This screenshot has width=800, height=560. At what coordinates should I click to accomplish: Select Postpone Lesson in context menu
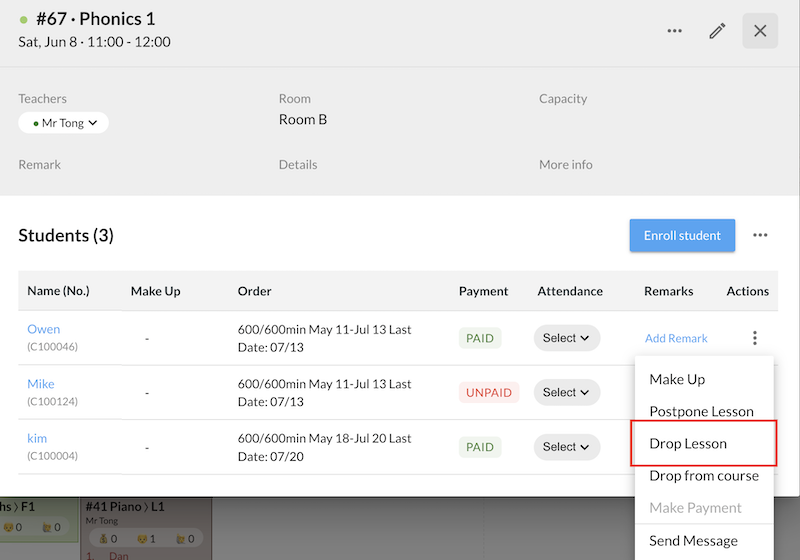pos(701,411)
